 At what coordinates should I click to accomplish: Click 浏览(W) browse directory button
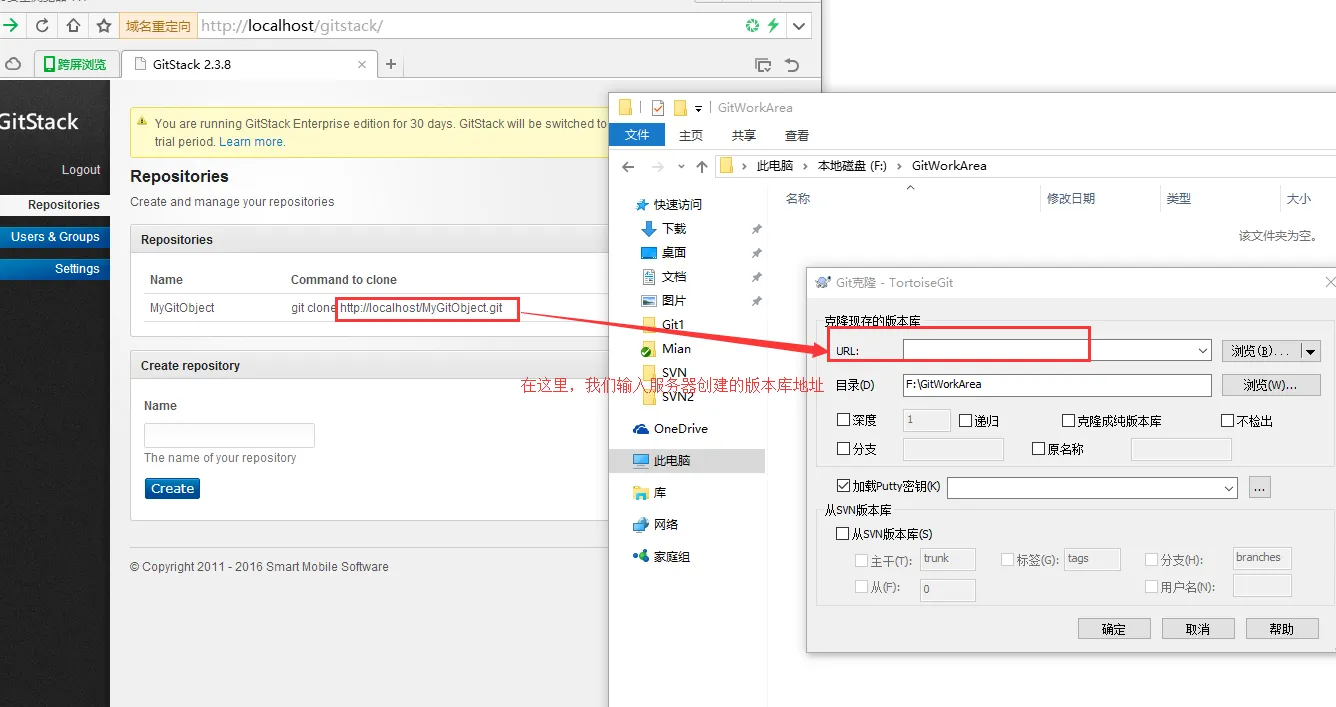pos(1271,385)
